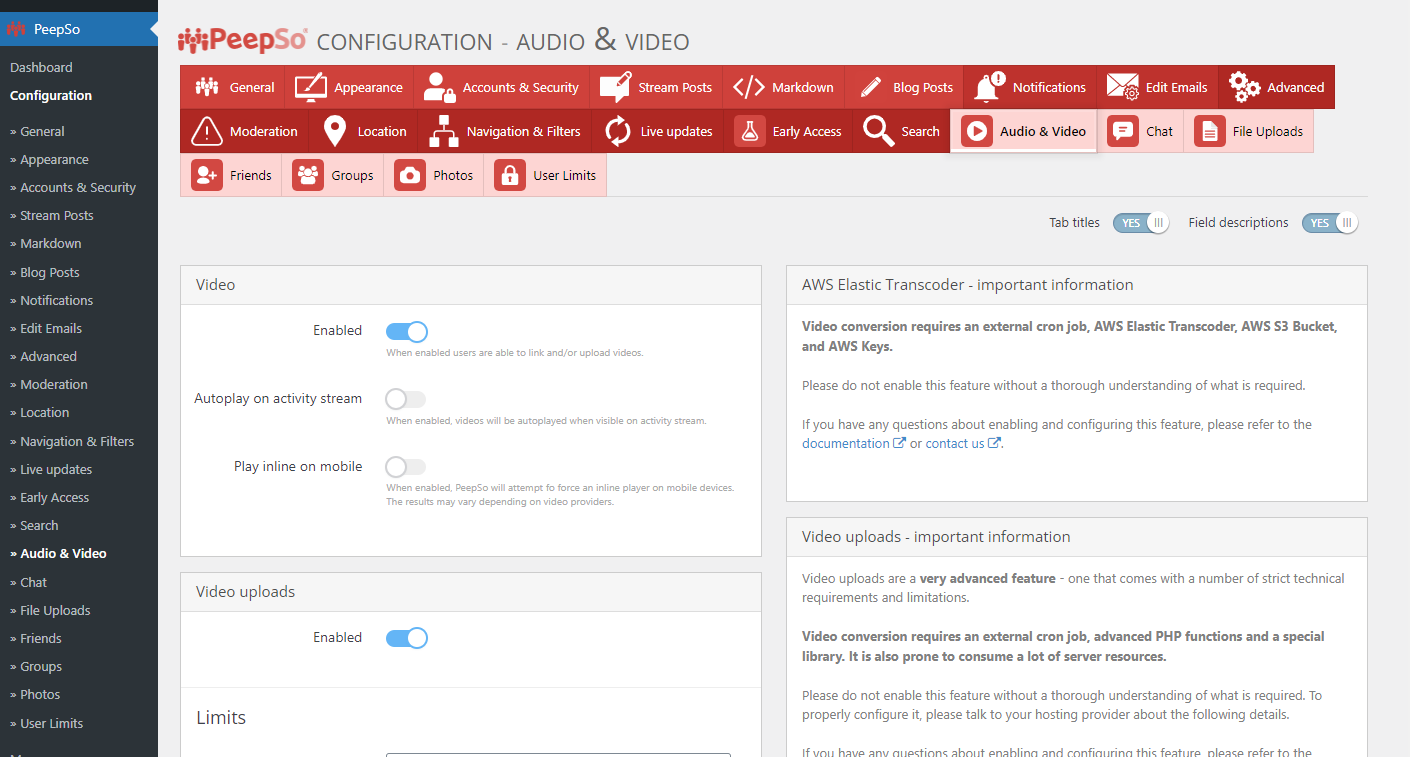Open Accounts & Security icon tab
The height and width of the screenshot is (757, 1410).
[x=439, y=87]
